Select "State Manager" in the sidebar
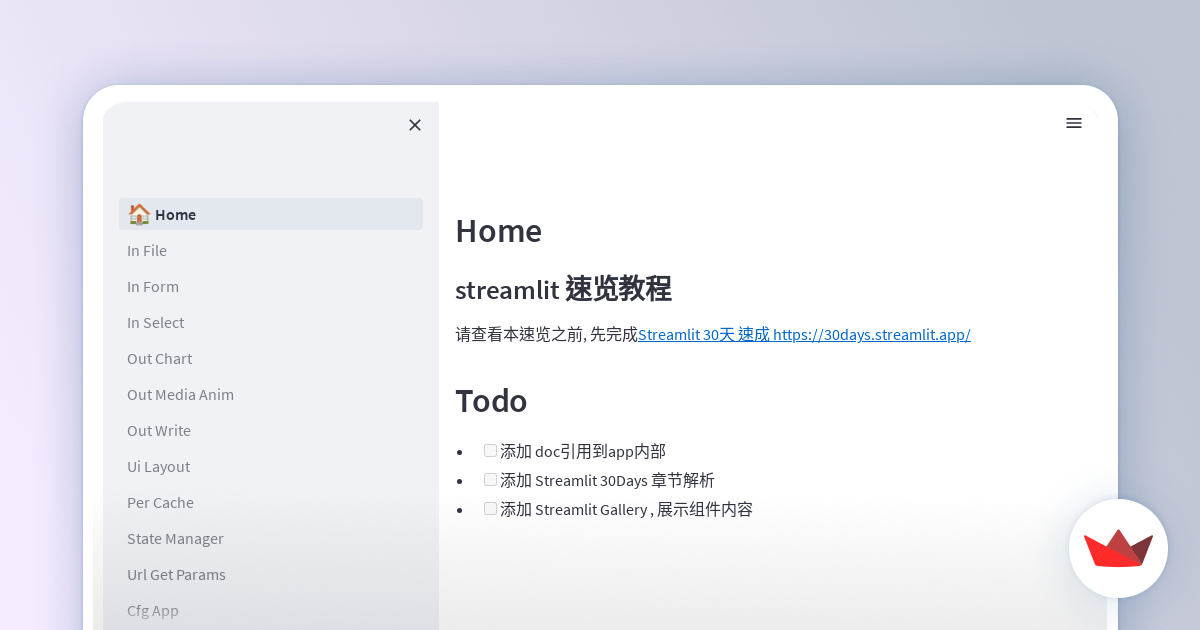The image size is (1200, 630). [x=175, y=538]
